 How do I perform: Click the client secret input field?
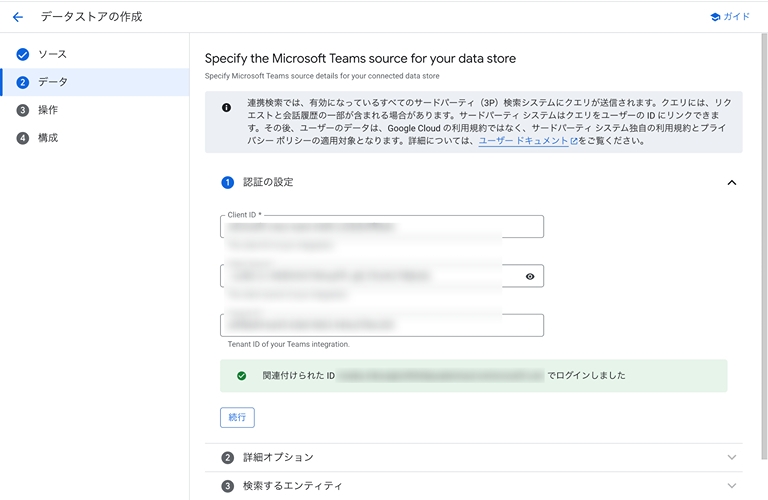coord(382,276)
